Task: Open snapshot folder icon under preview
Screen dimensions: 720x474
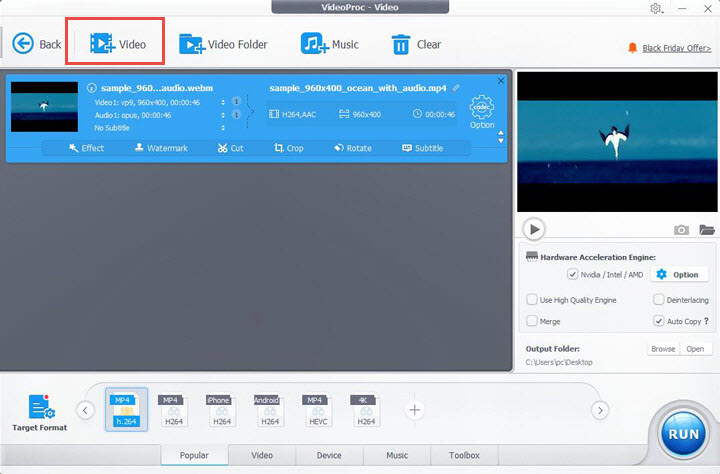Action: pos(707,229)
